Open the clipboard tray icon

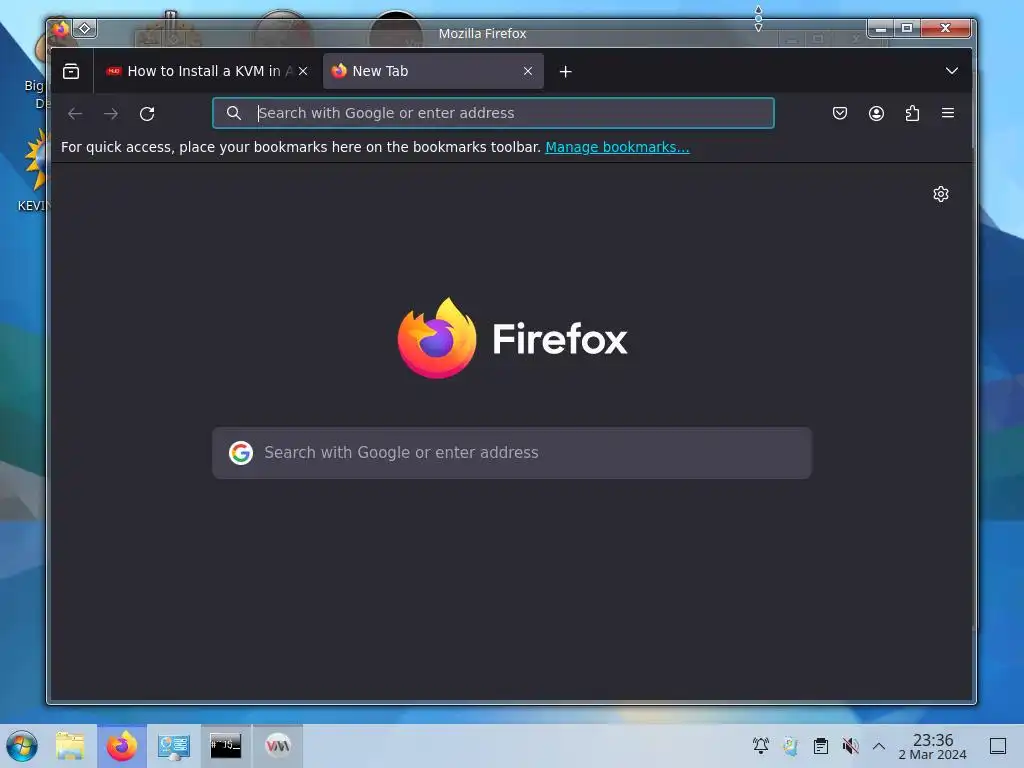[821, 746]
